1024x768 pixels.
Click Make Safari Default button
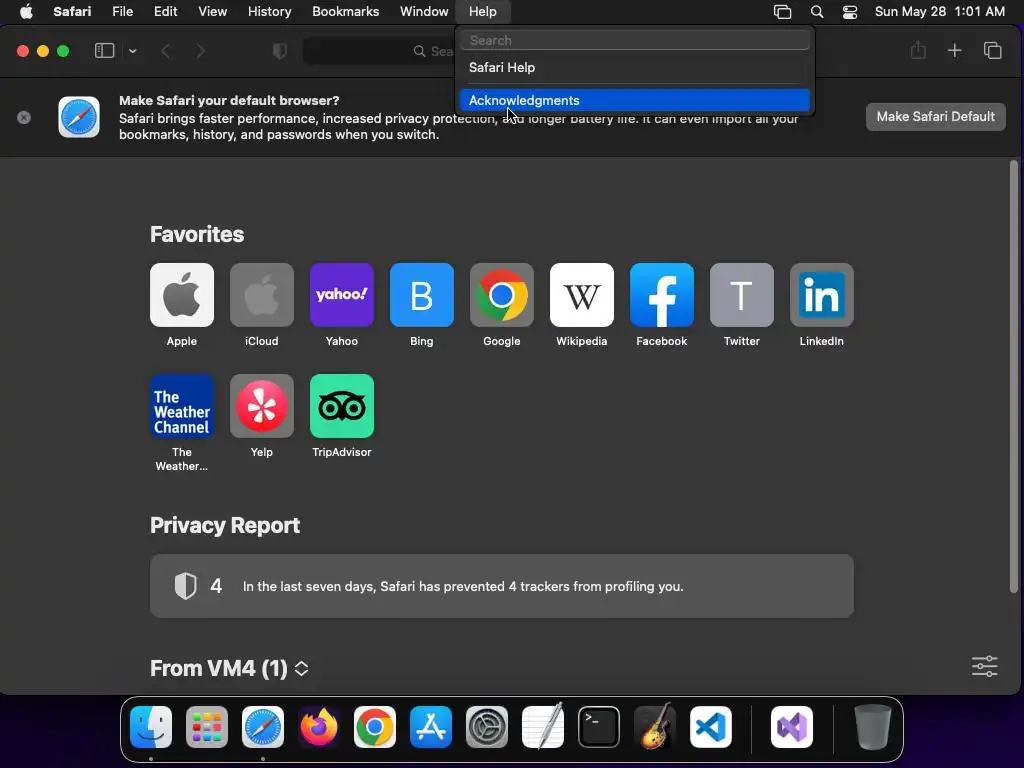[x=936, y=117]
